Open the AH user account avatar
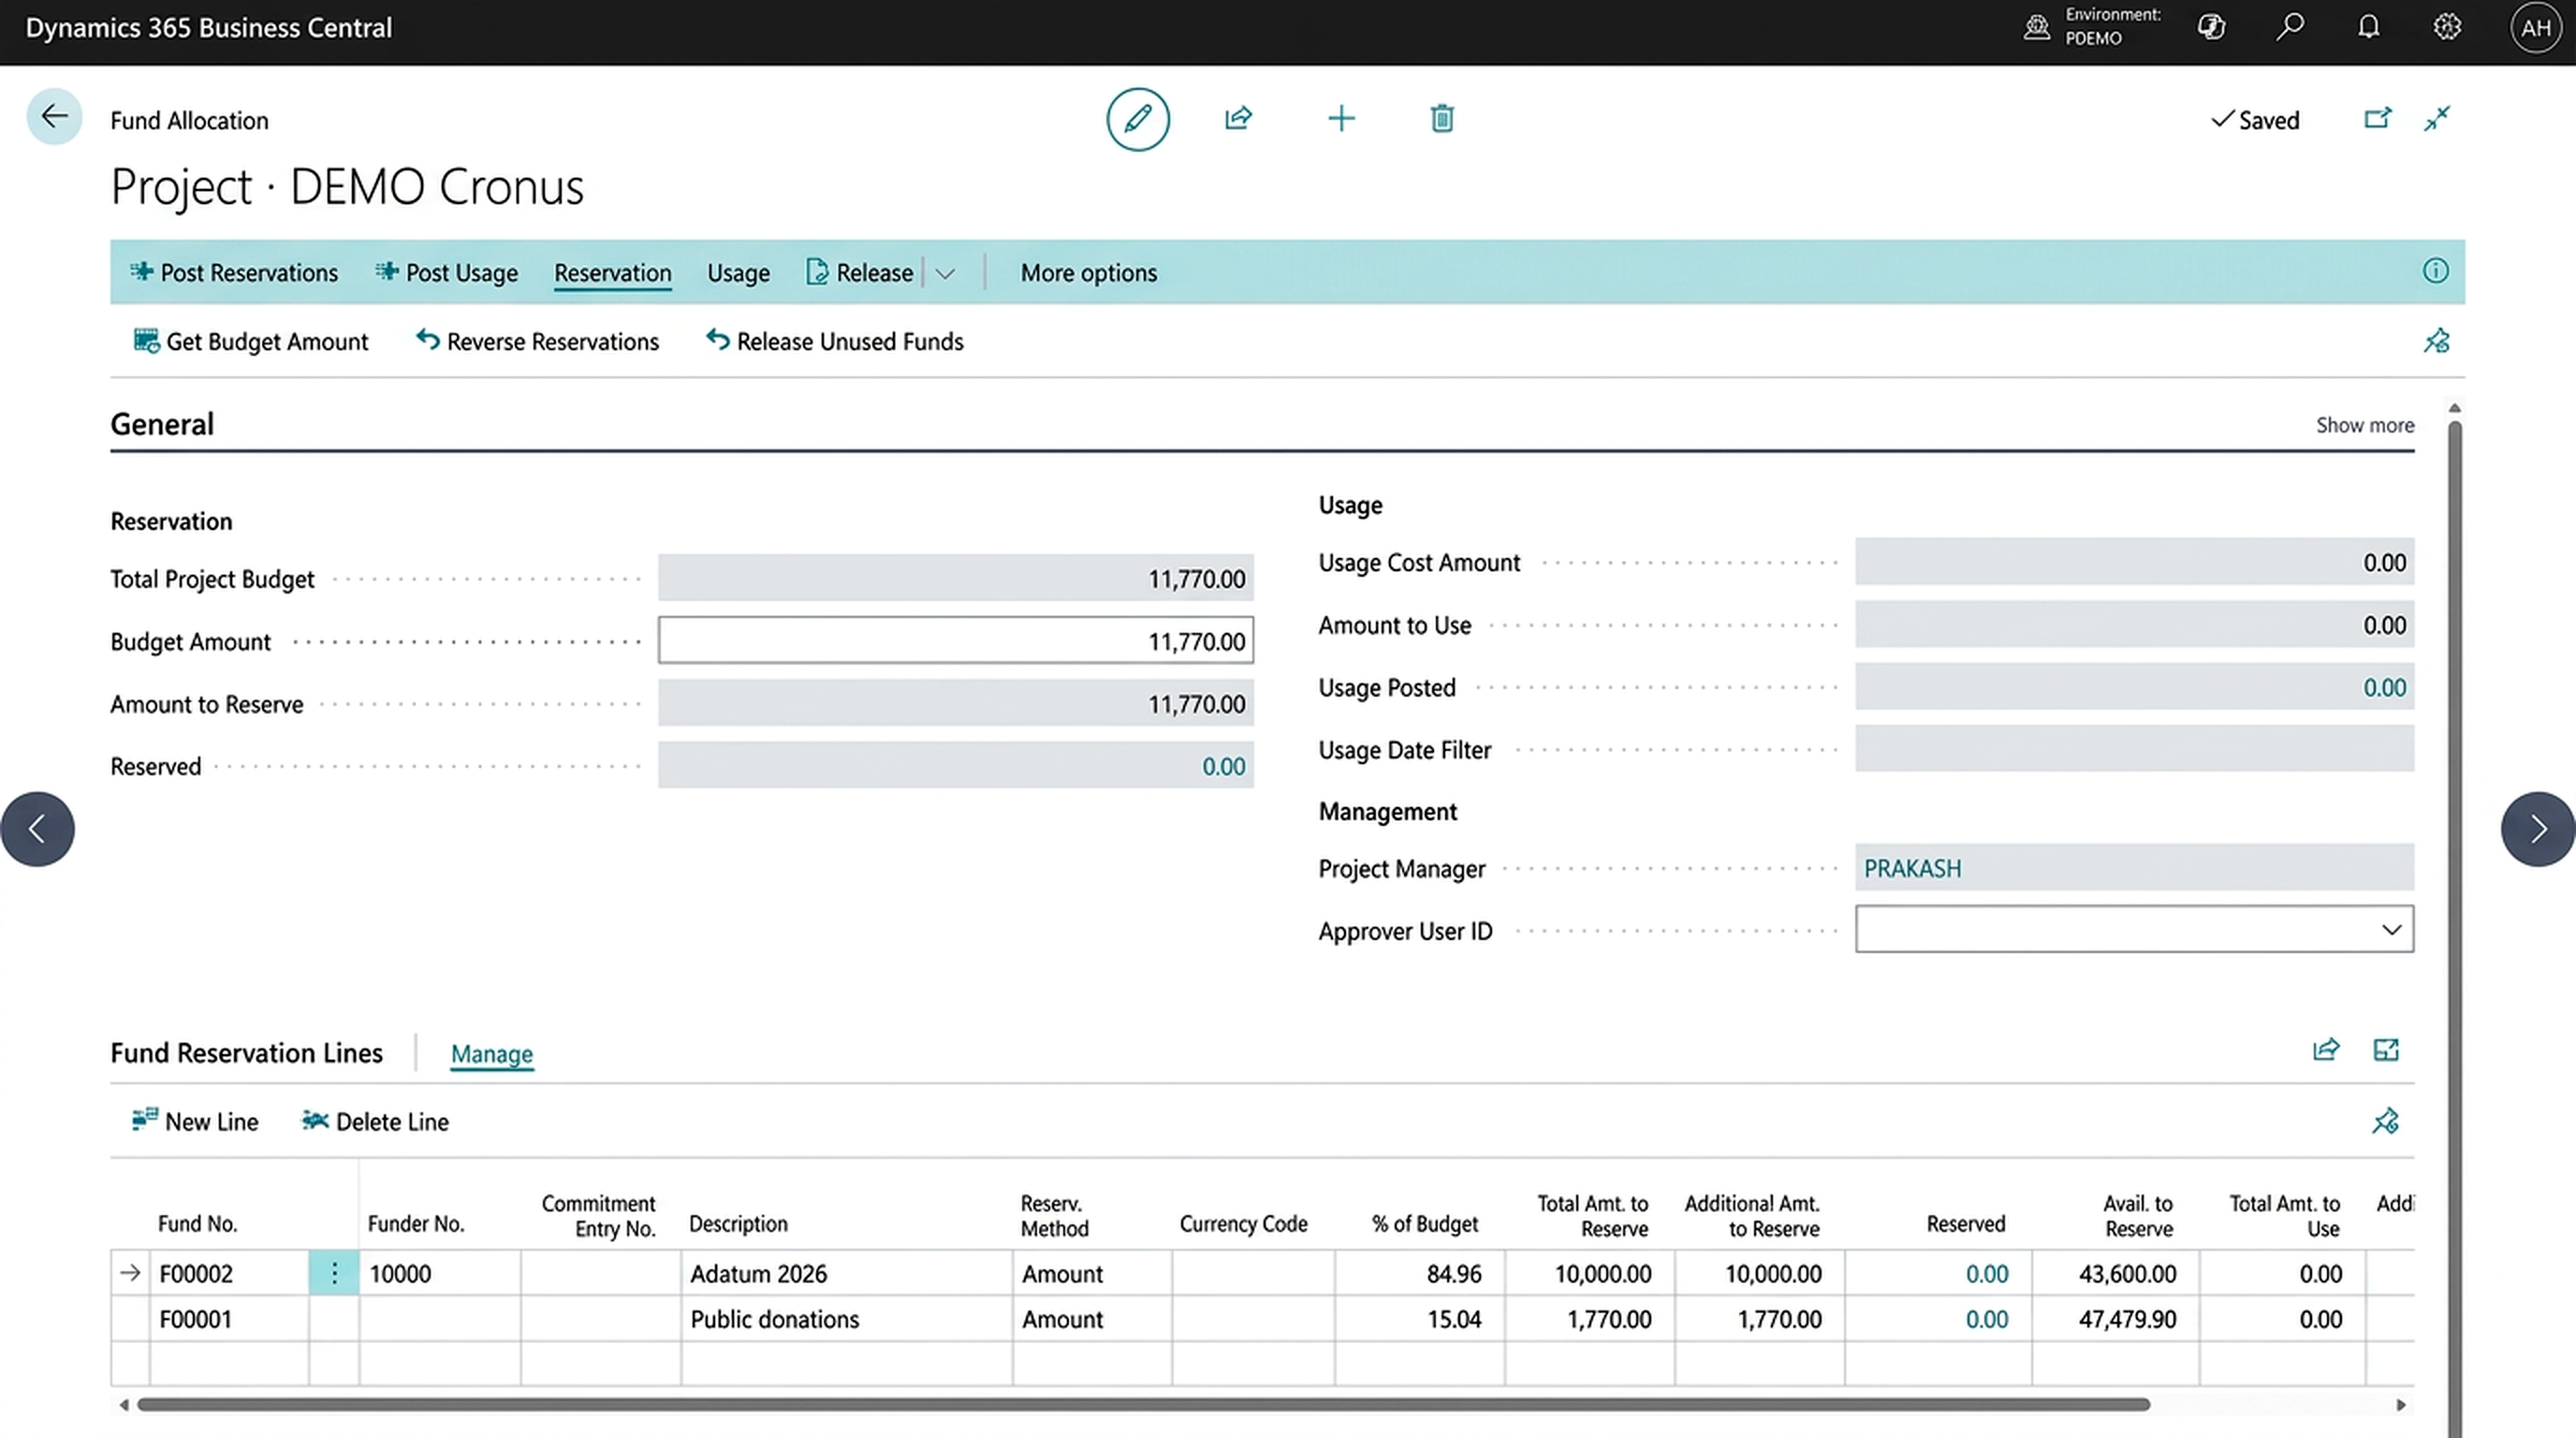This screenshot has width=2576, height=1438. pyautogui.click(x=2535, y=28)
